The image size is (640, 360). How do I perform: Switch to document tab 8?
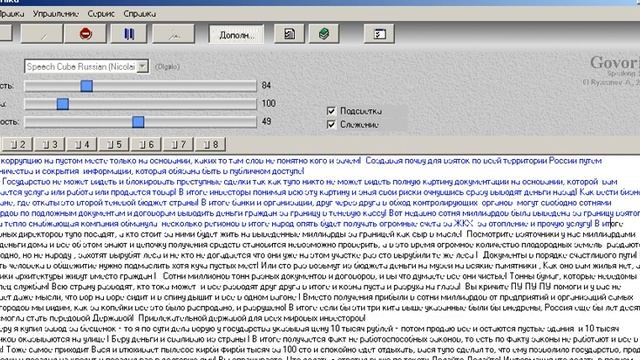pos(210,144)
